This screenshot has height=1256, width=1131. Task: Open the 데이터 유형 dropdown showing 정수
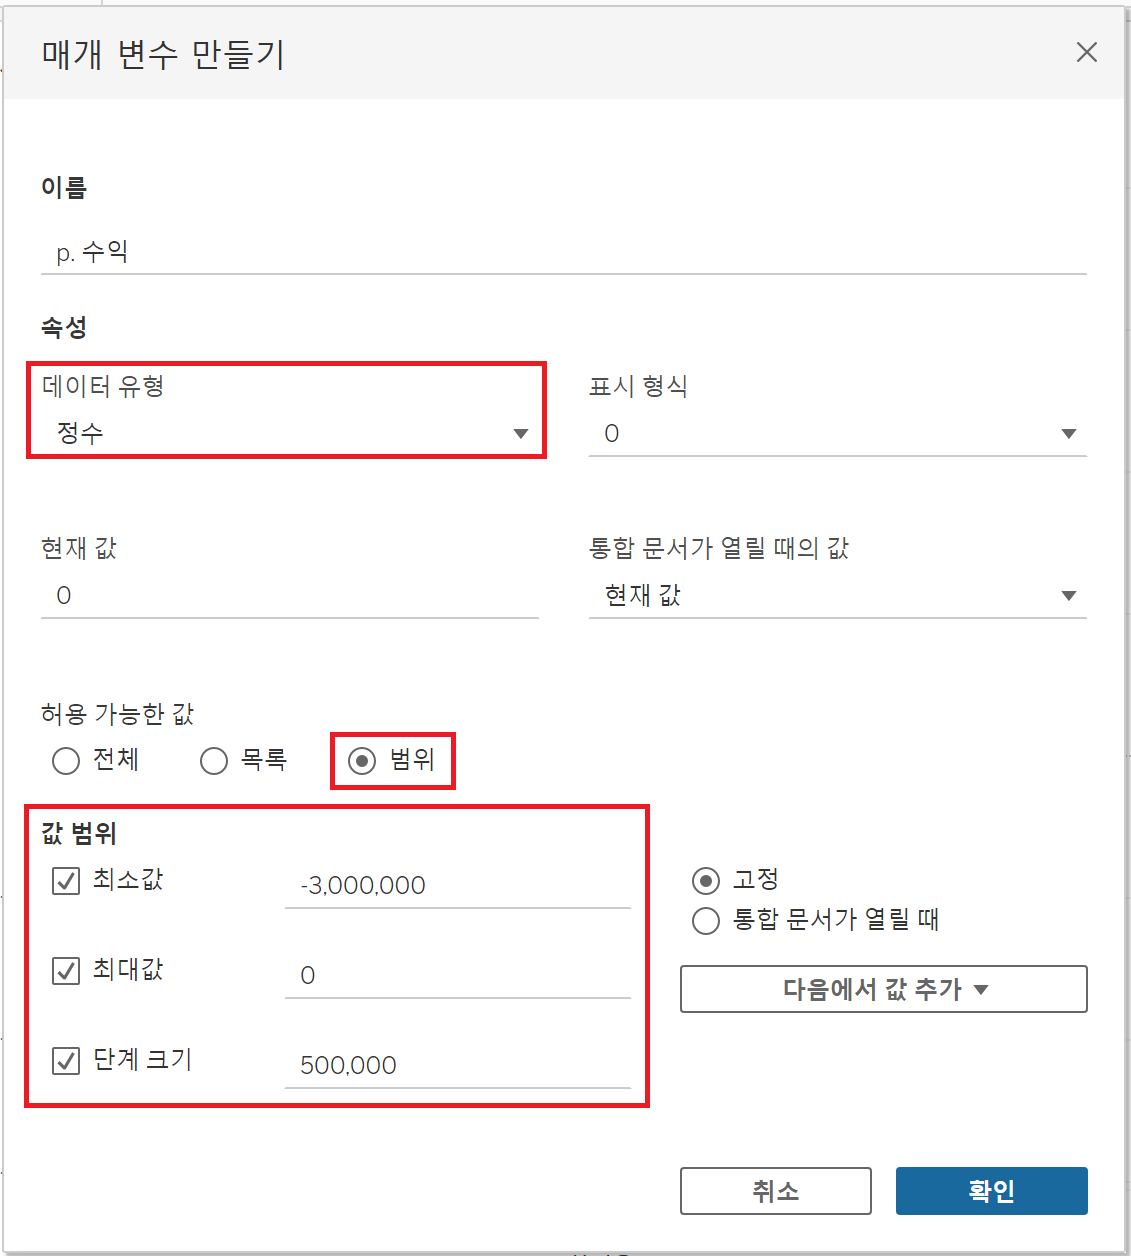[290, 433]
